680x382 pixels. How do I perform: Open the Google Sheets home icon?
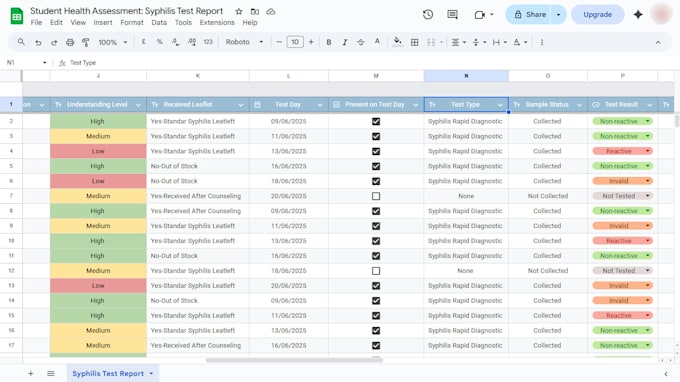tap(17, 16)
